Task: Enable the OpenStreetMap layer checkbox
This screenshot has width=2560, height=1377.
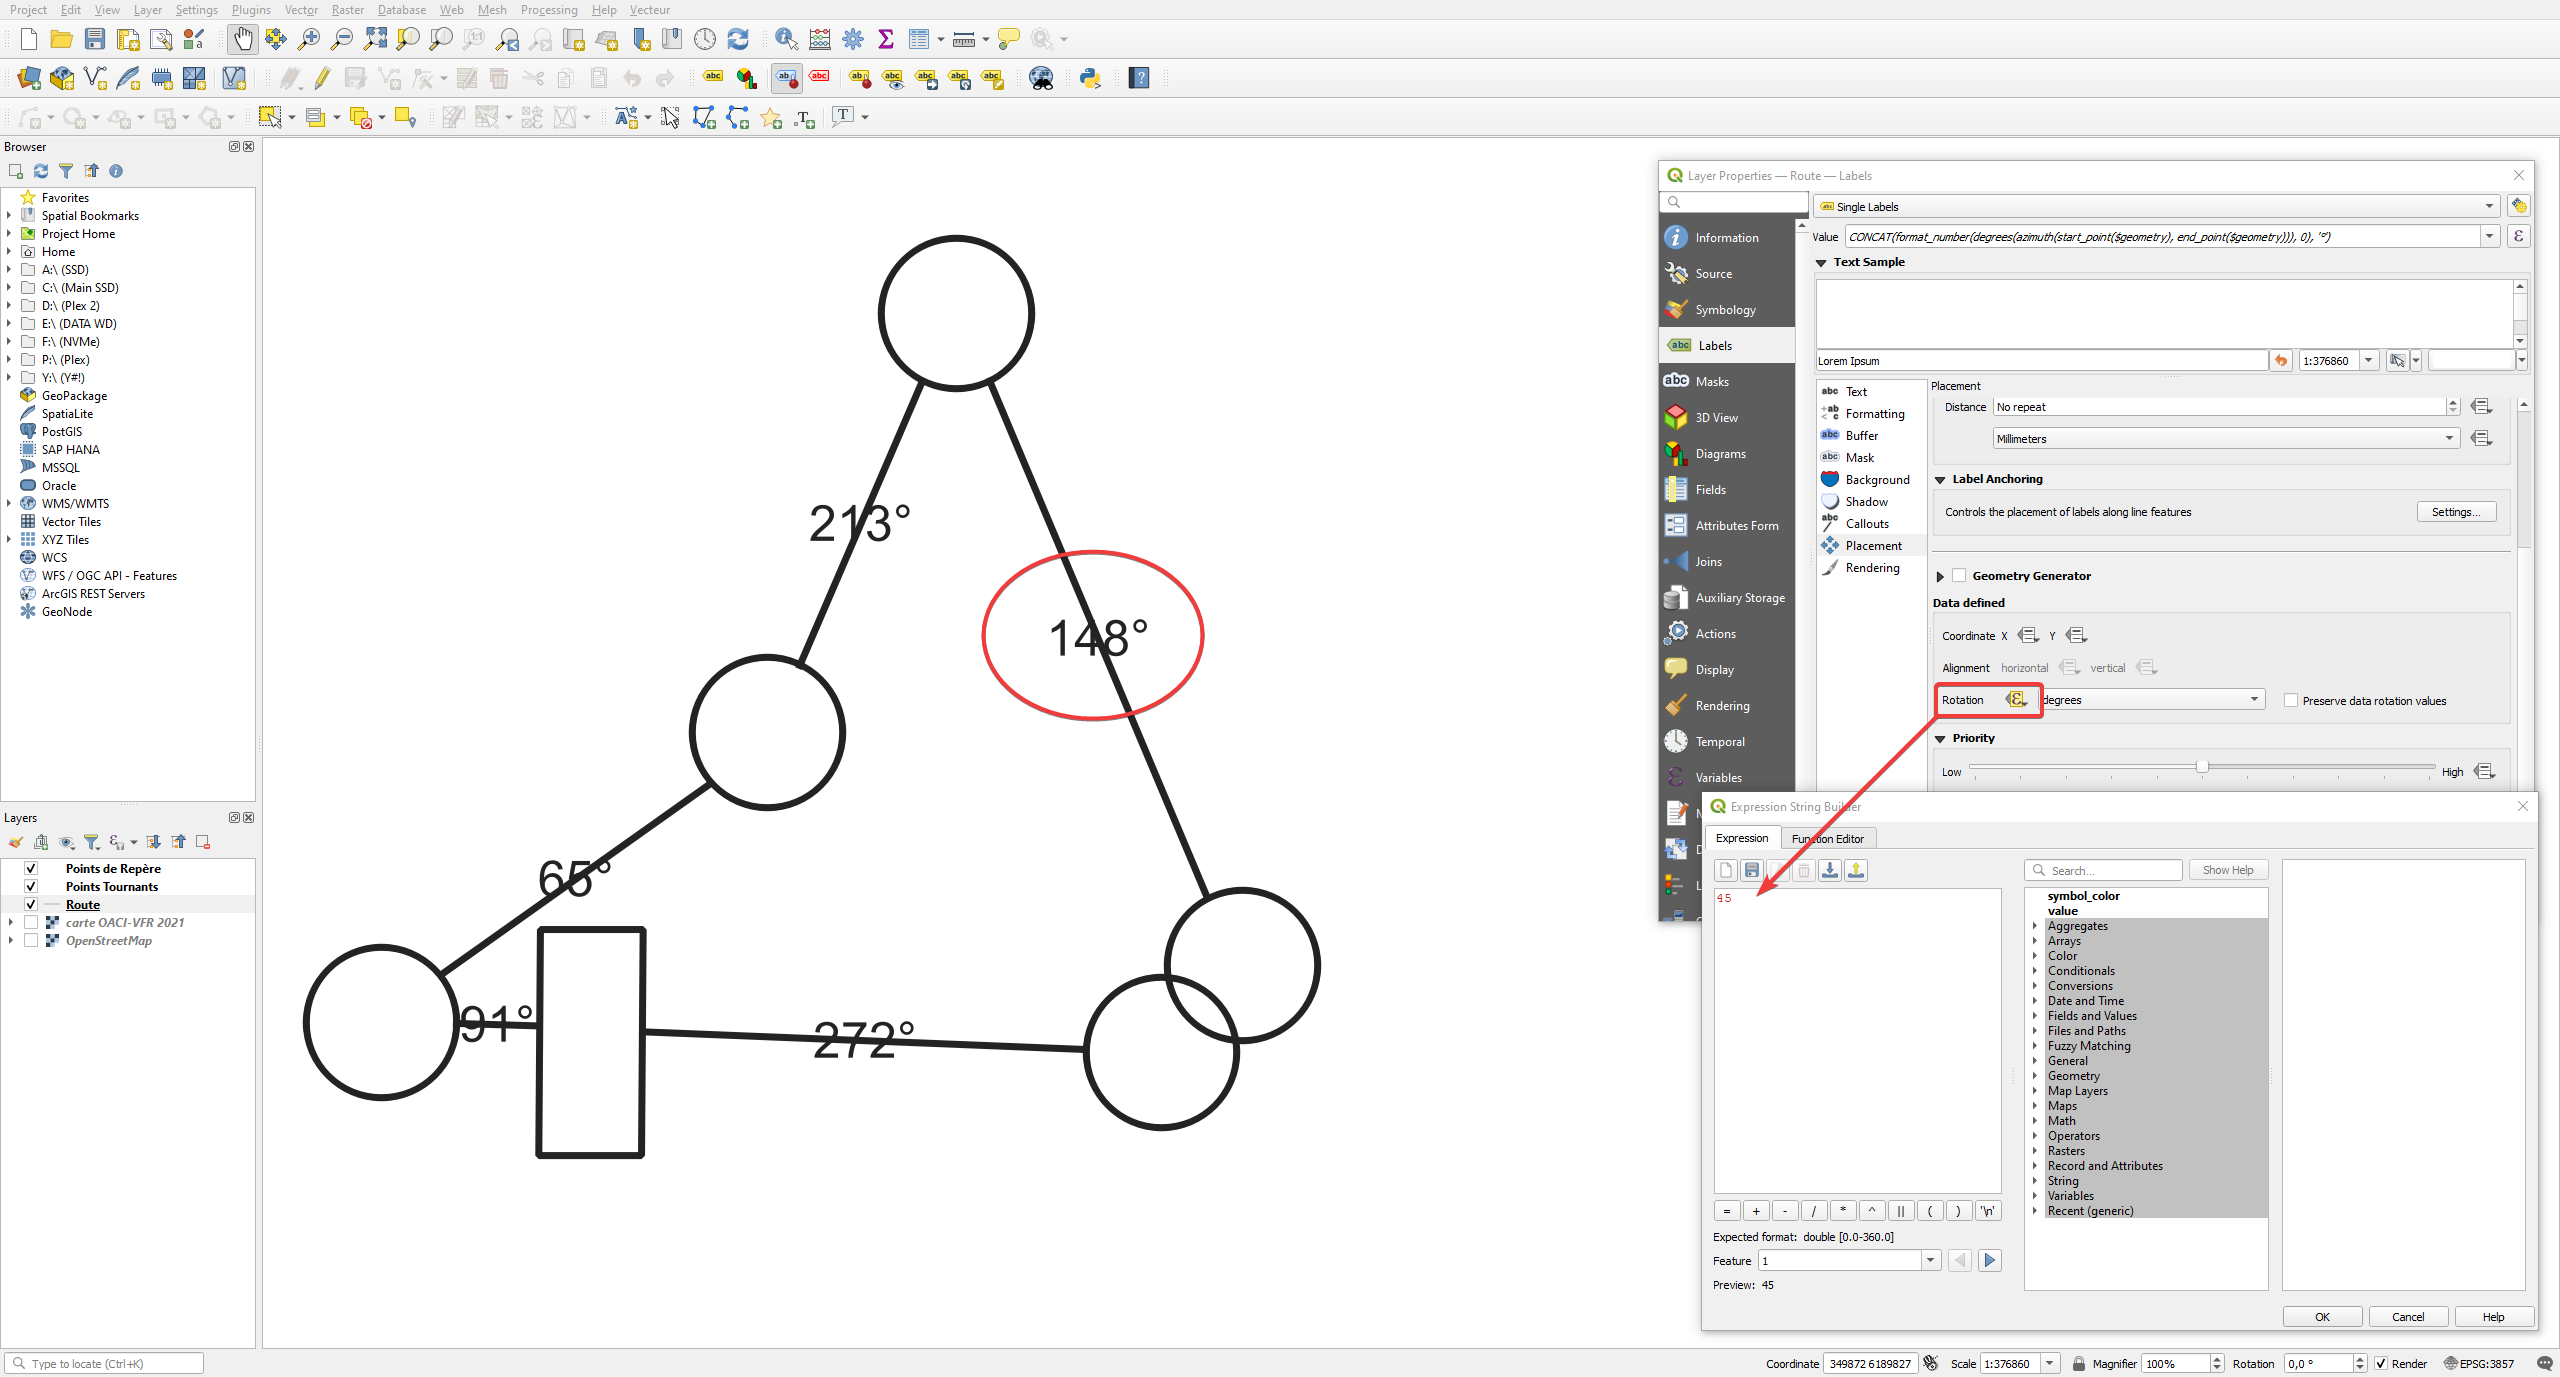Action: [x=31, y=941]
